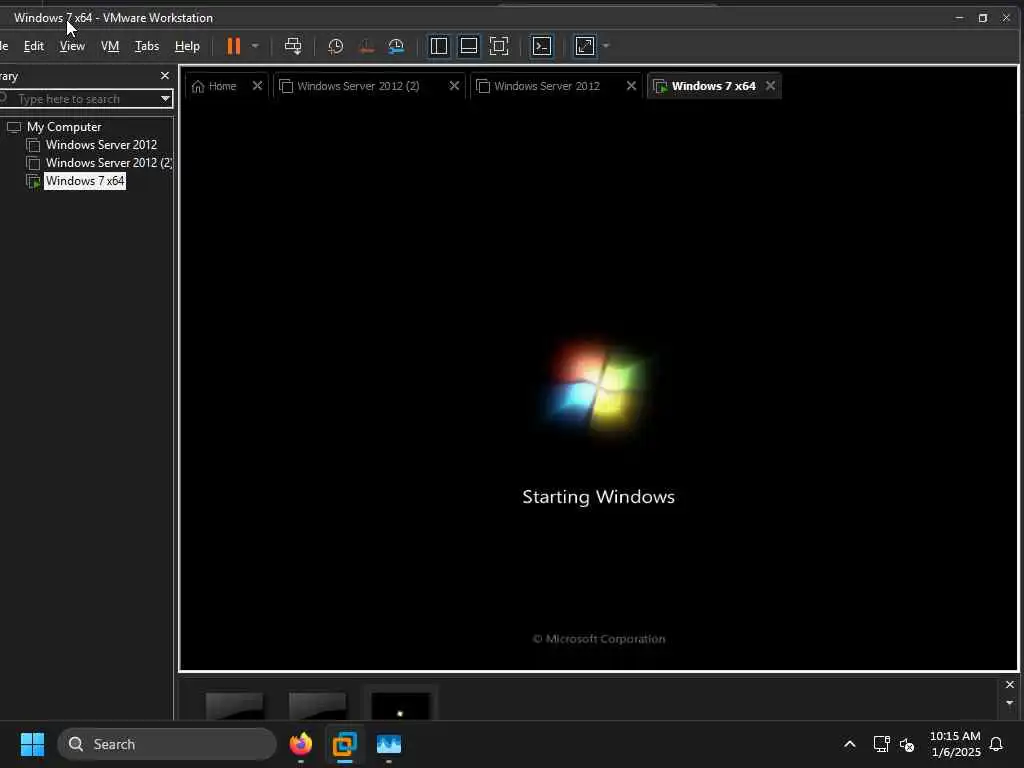Click the running VM icon beside Windows 7 x64
This screenshot has width=1024, height=768.
[x=33, y=181]
